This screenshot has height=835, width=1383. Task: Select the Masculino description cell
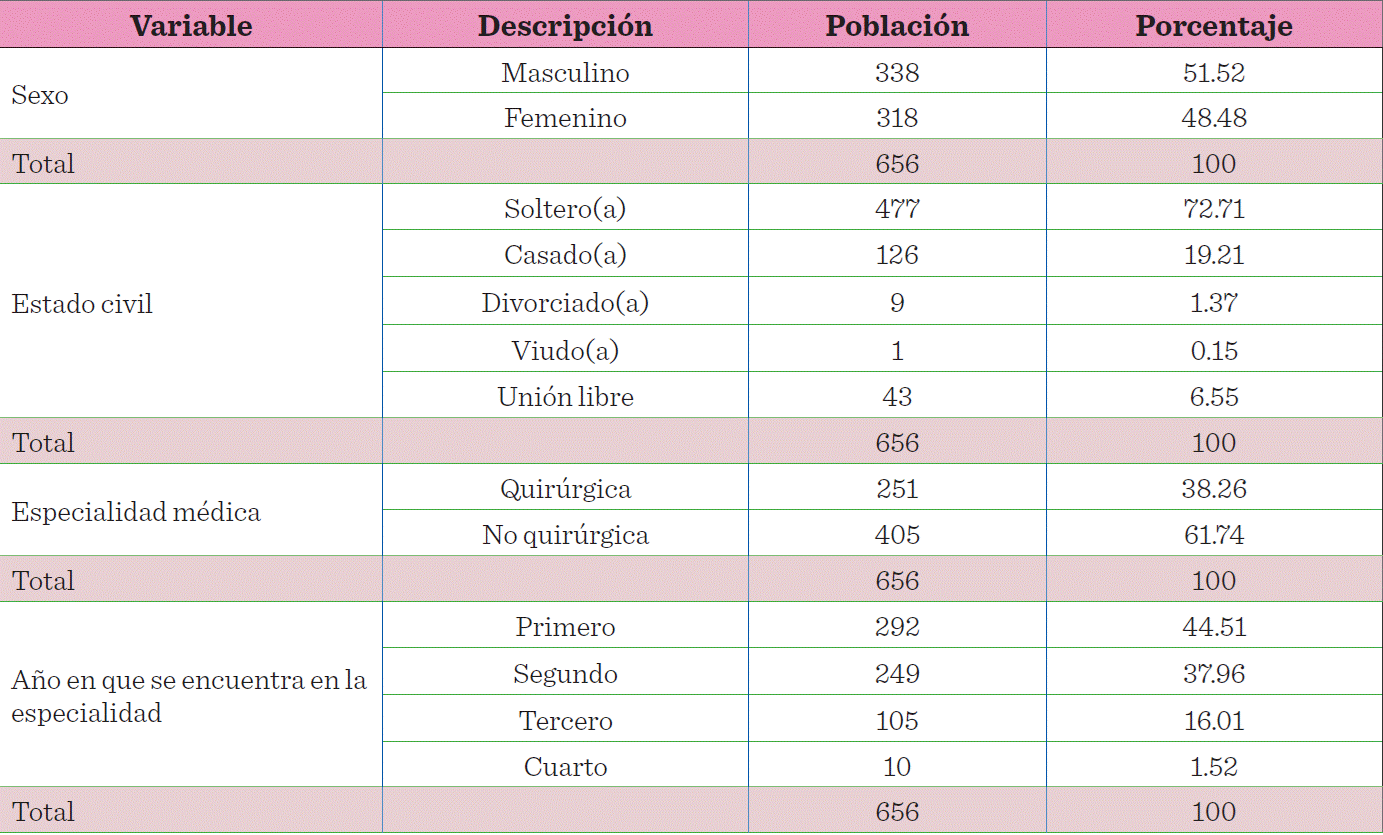tap(565, 73)
